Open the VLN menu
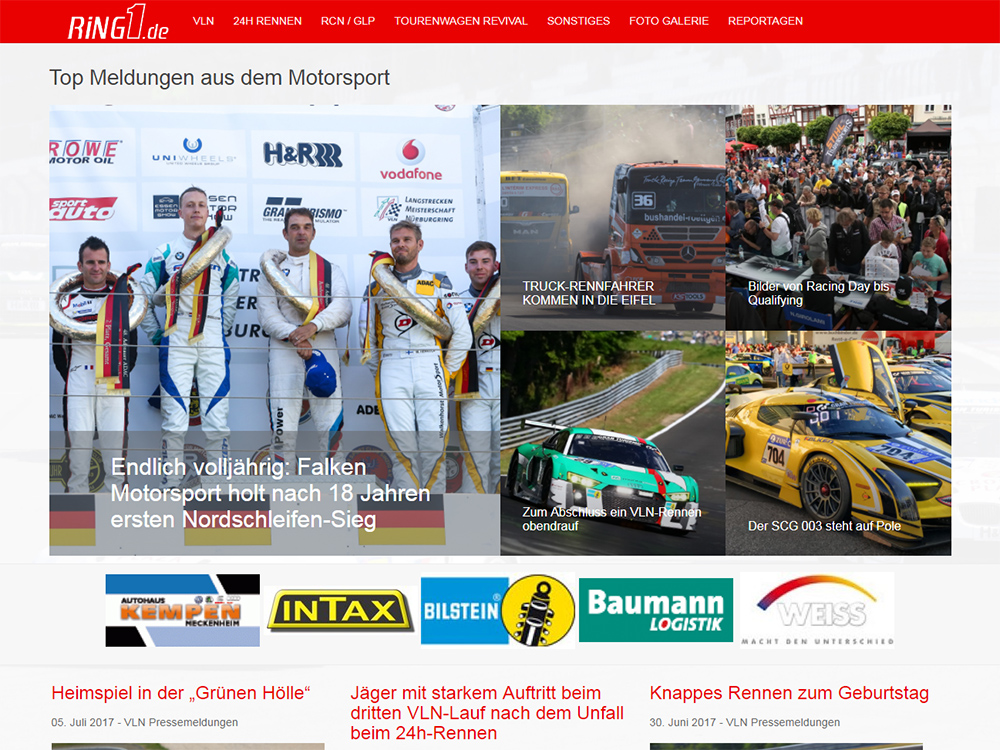 coord(203,21)
